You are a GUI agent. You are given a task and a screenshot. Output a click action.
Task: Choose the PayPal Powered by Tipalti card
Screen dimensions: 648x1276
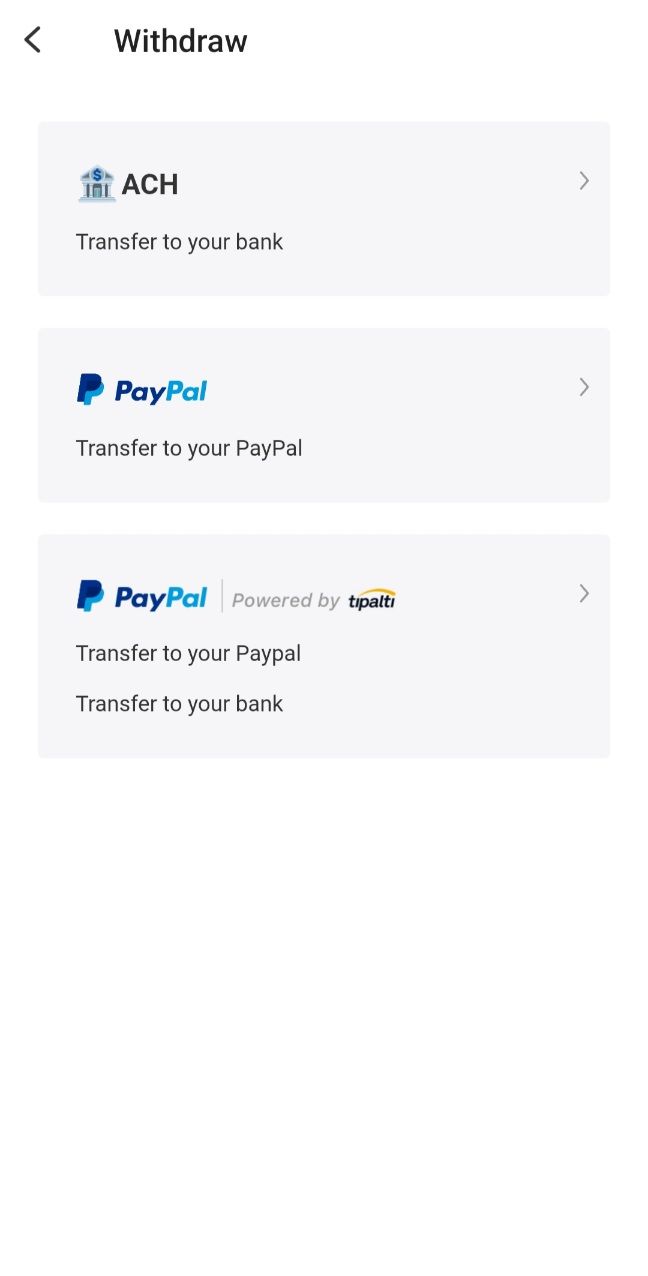(x=324, y=646)
